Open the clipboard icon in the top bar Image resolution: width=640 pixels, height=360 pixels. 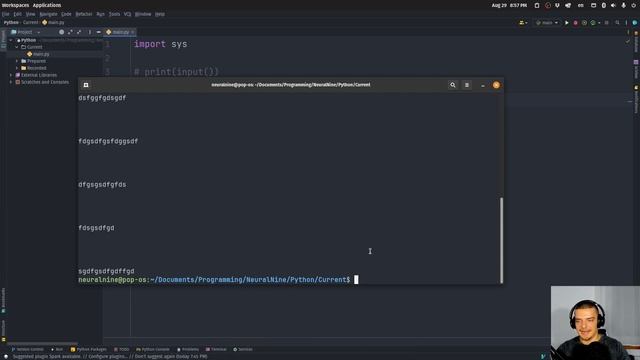tap(537, 5)
